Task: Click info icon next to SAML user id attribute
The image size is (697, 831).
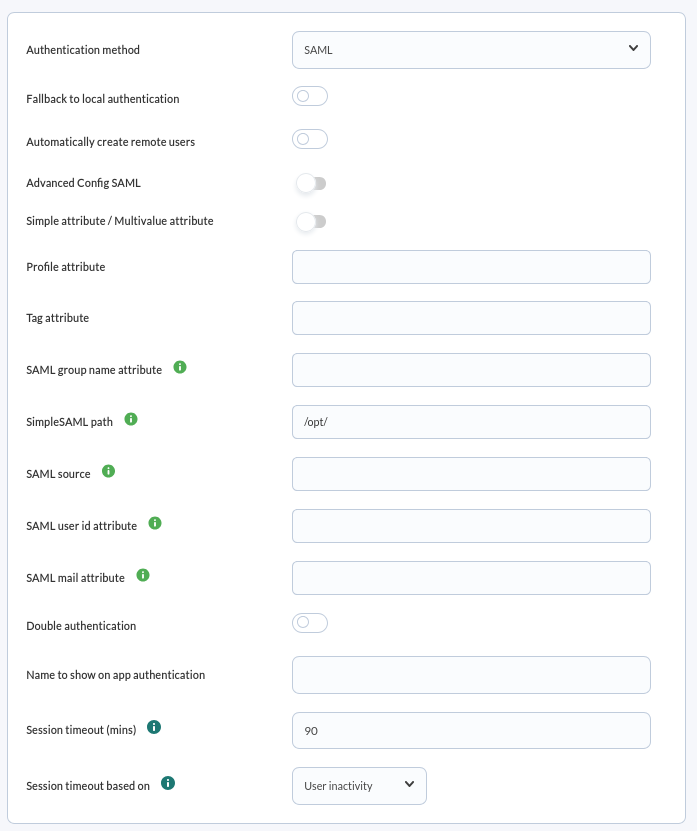Action: [154, 523]
